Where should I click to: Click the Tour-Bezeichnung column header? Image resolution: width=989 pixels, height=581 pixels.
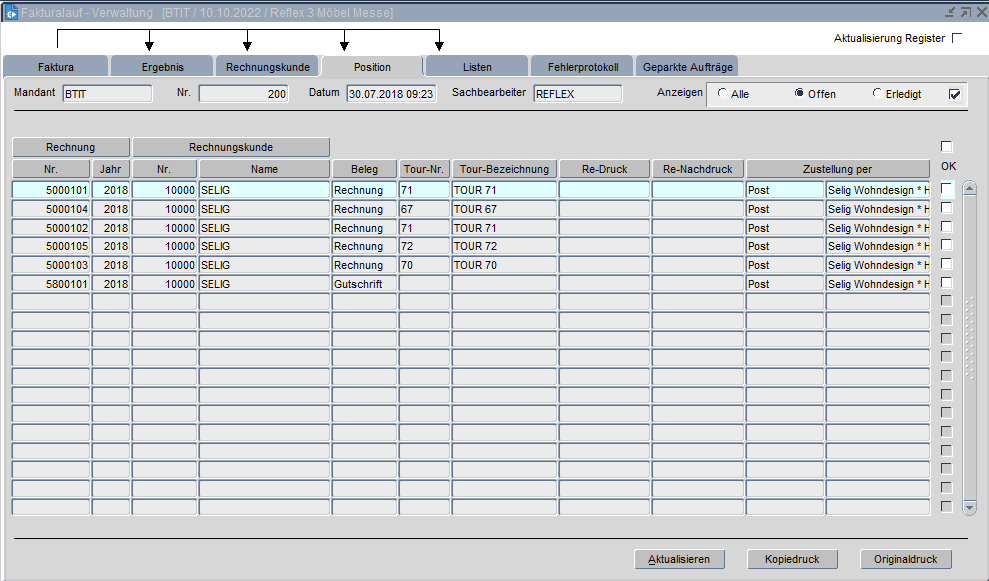point(504,169)
